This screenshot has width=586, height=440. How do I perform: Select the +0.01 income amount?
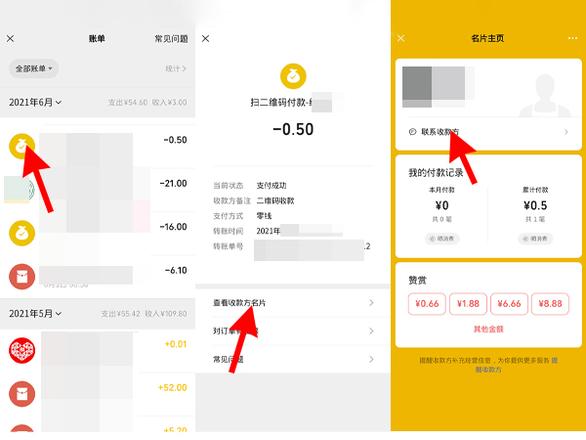point(176,344)
